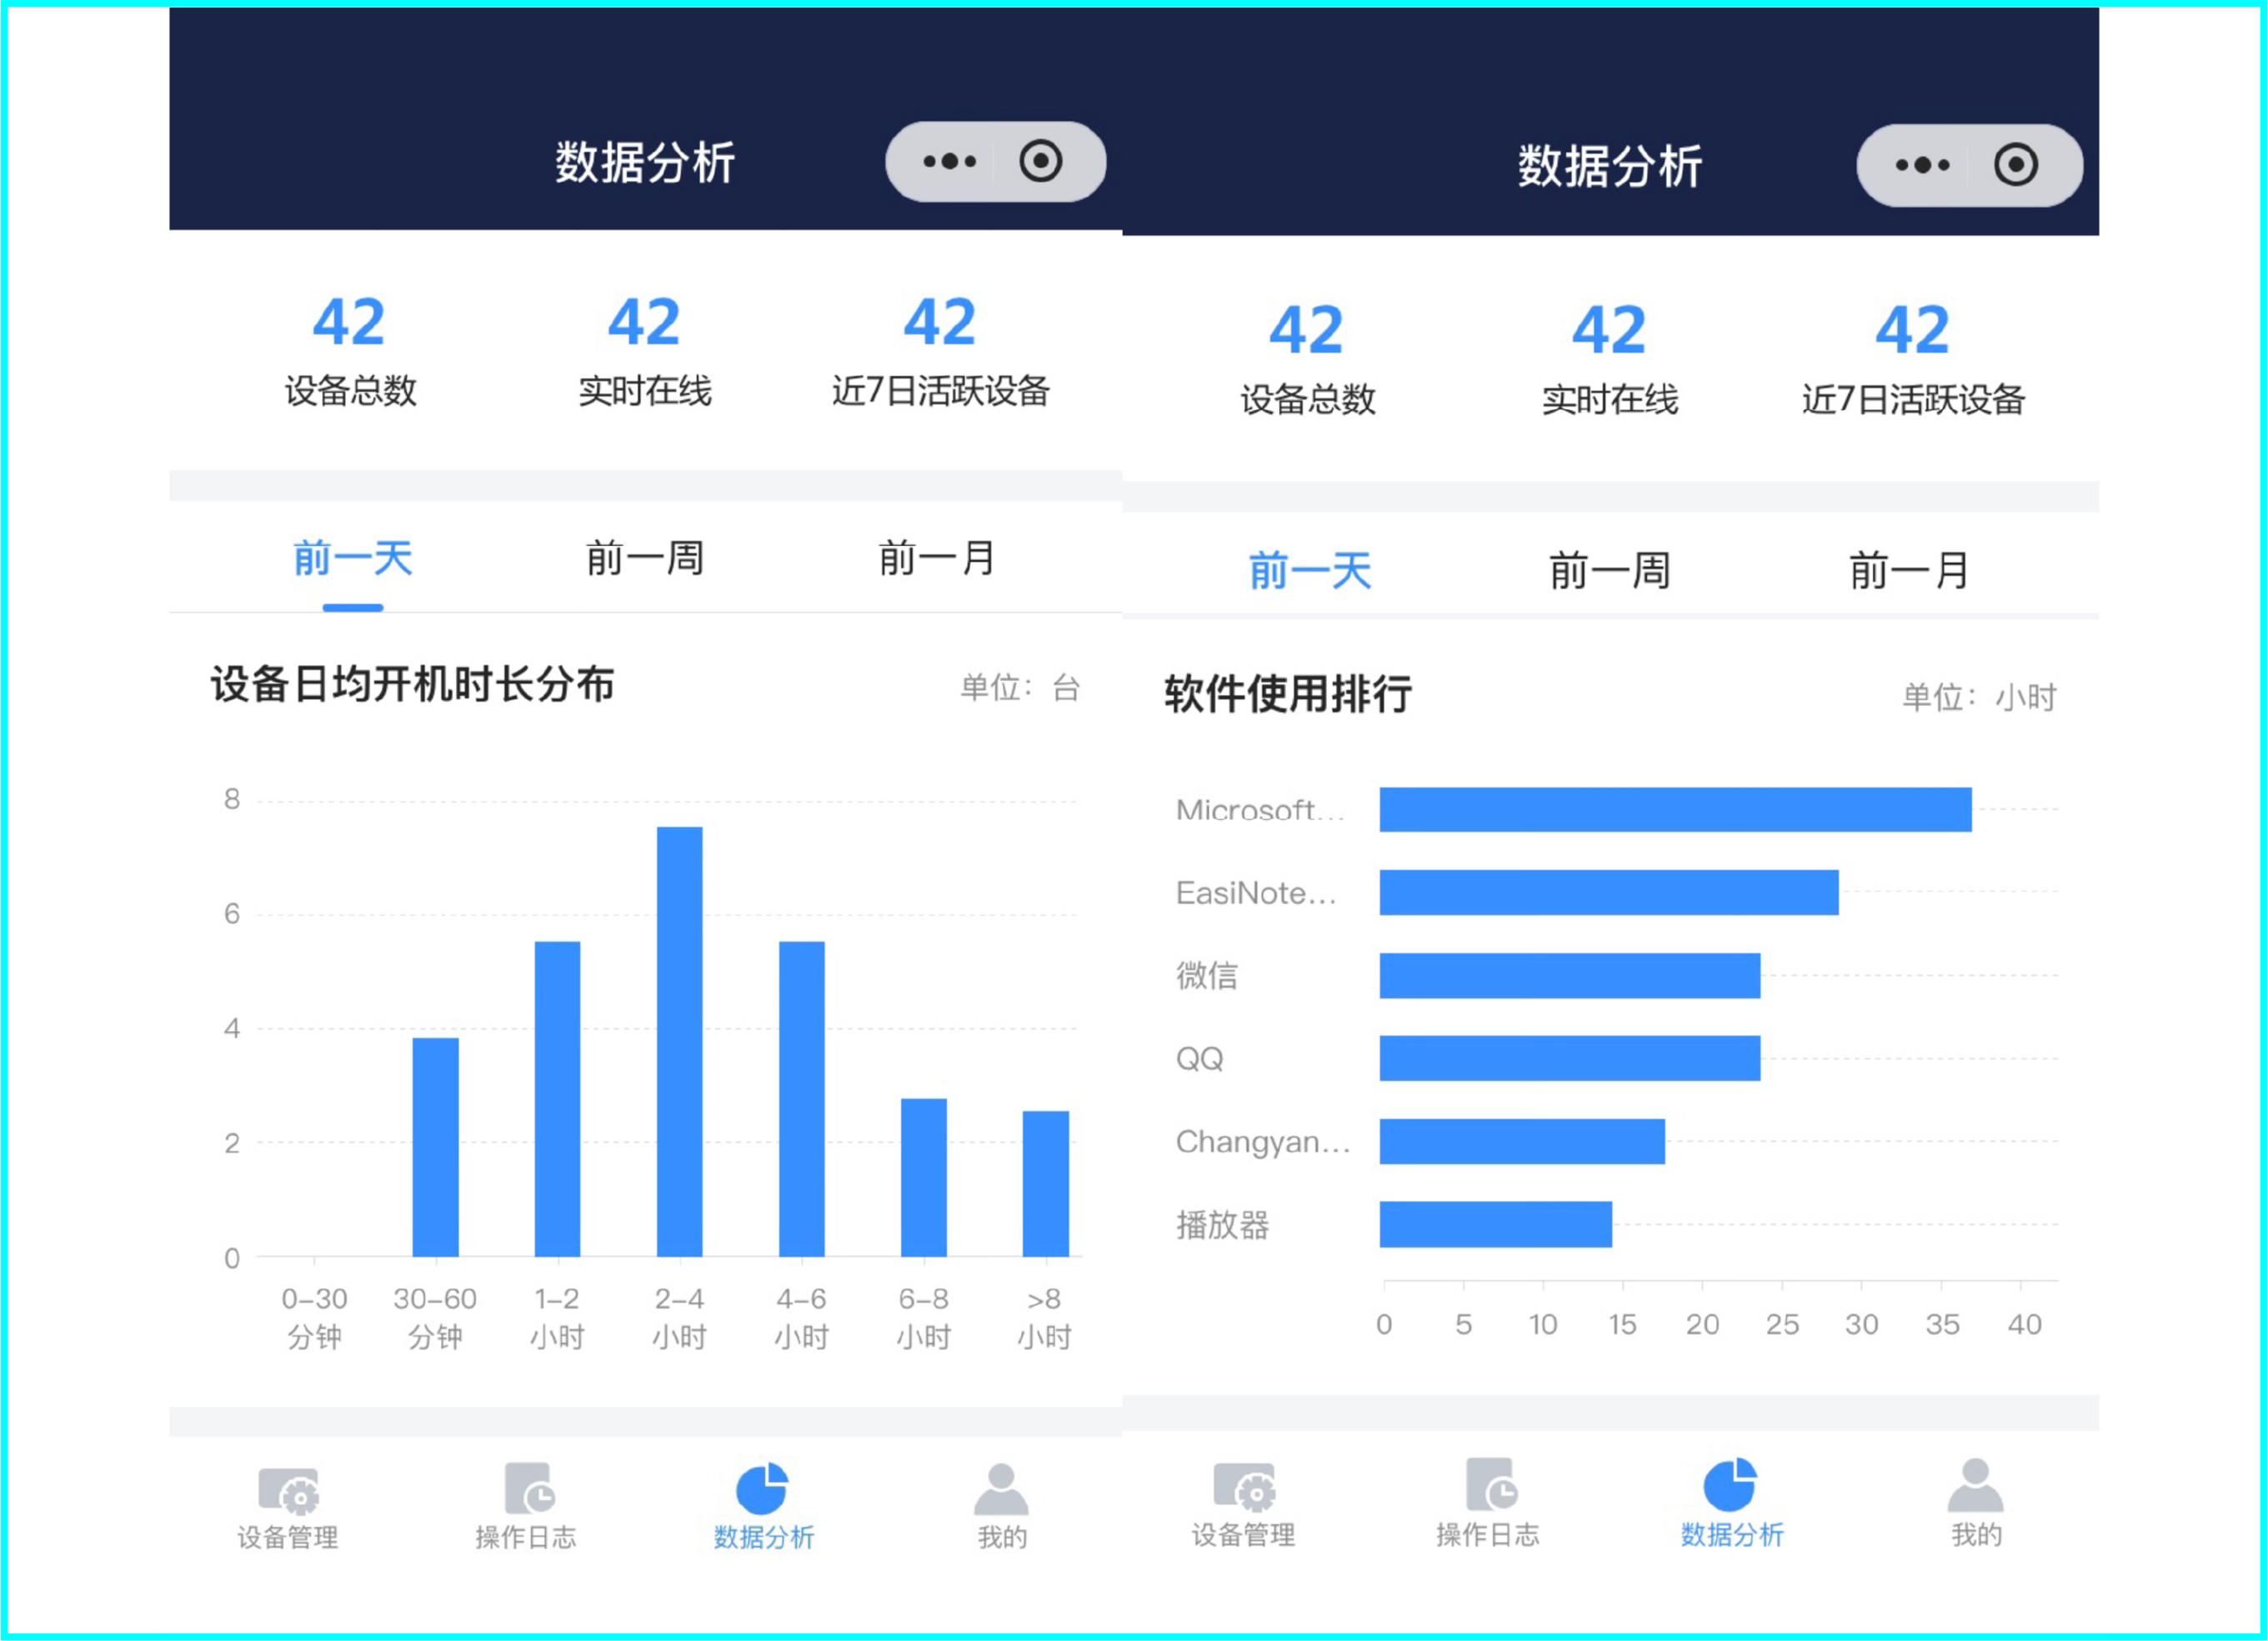The image size is (2268, 1641).
Task: Open the three-dots menu in right screen header
Action: coord(1922,165)
